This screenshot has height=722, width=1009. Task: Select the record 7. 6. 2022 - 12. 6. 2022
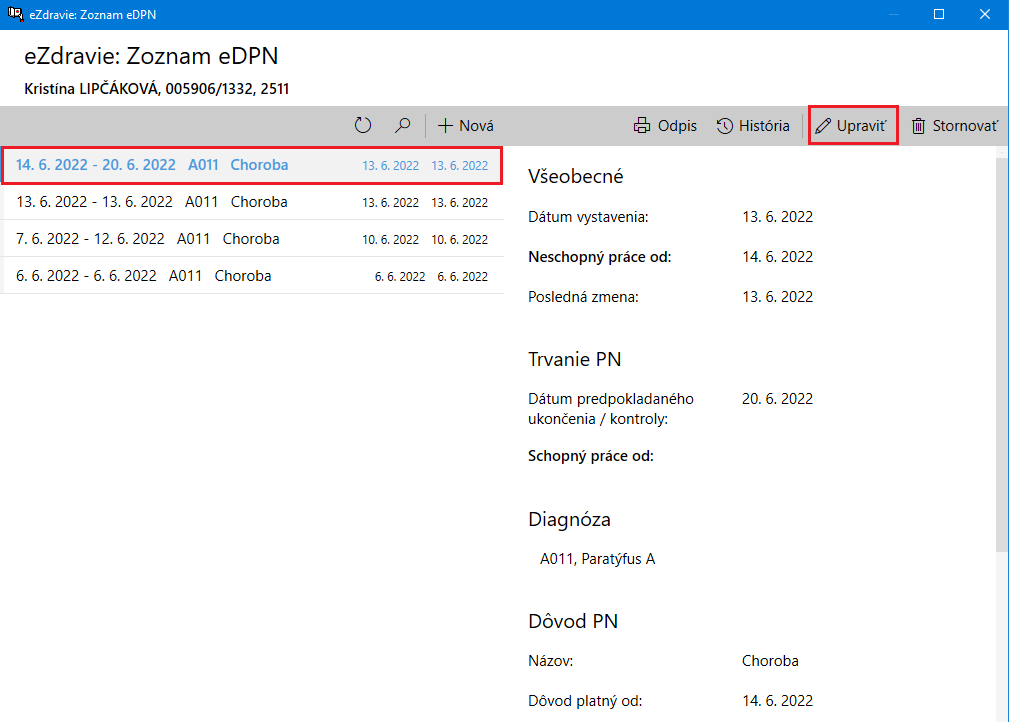tap(150, 238)
